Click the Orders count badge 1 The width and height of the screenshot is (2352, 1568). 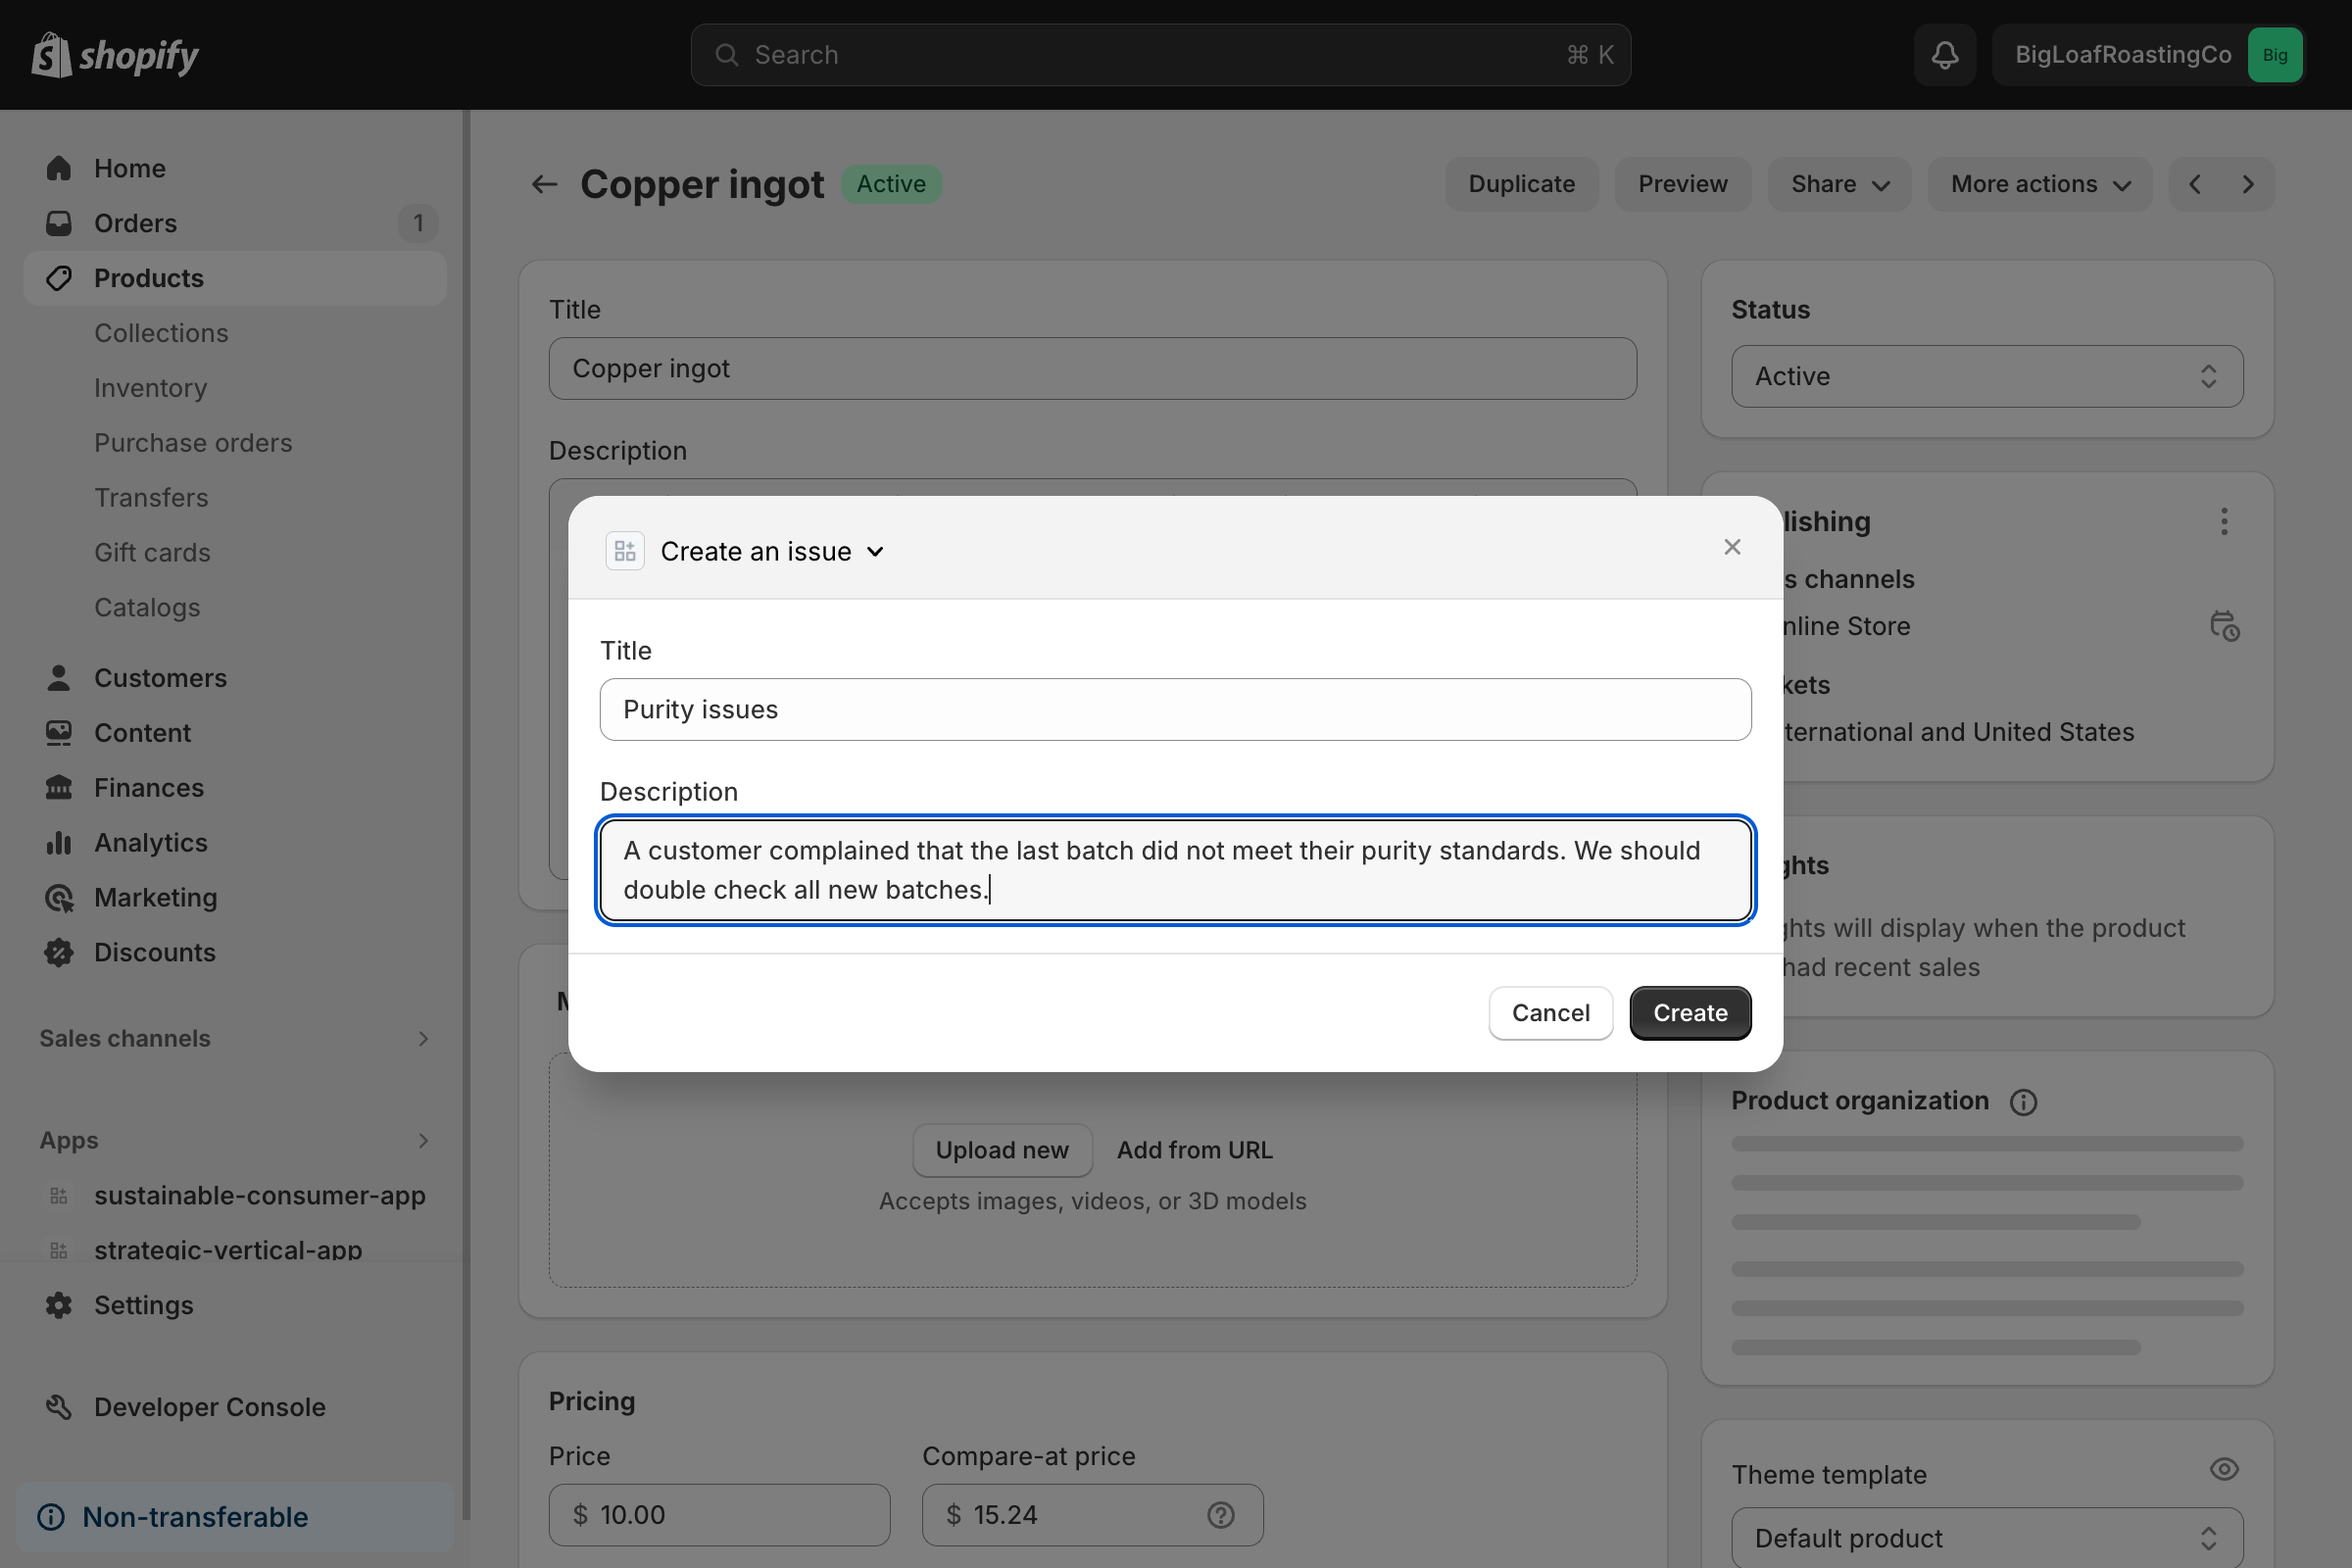(x=418, y=223)
